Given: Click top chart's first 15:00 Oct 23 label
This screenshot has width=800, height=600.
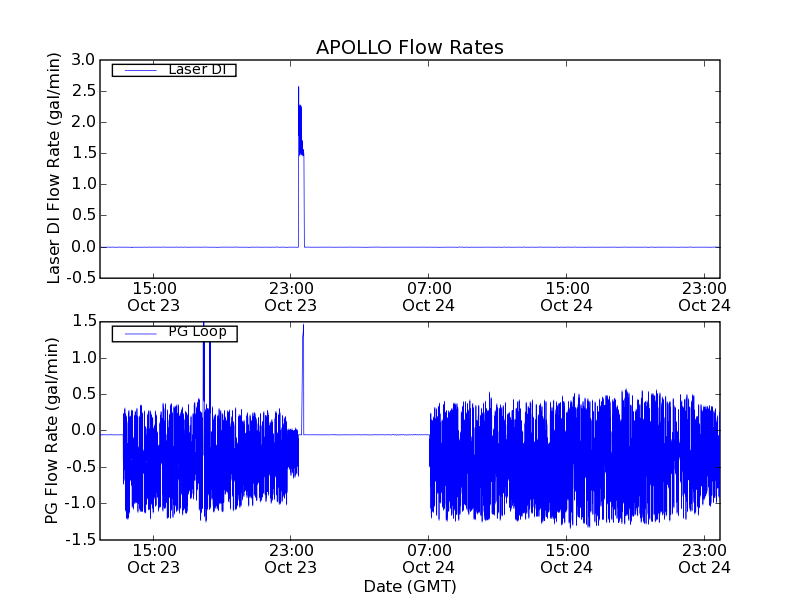Looking at the screenshot, I should [x=154, y=297].
